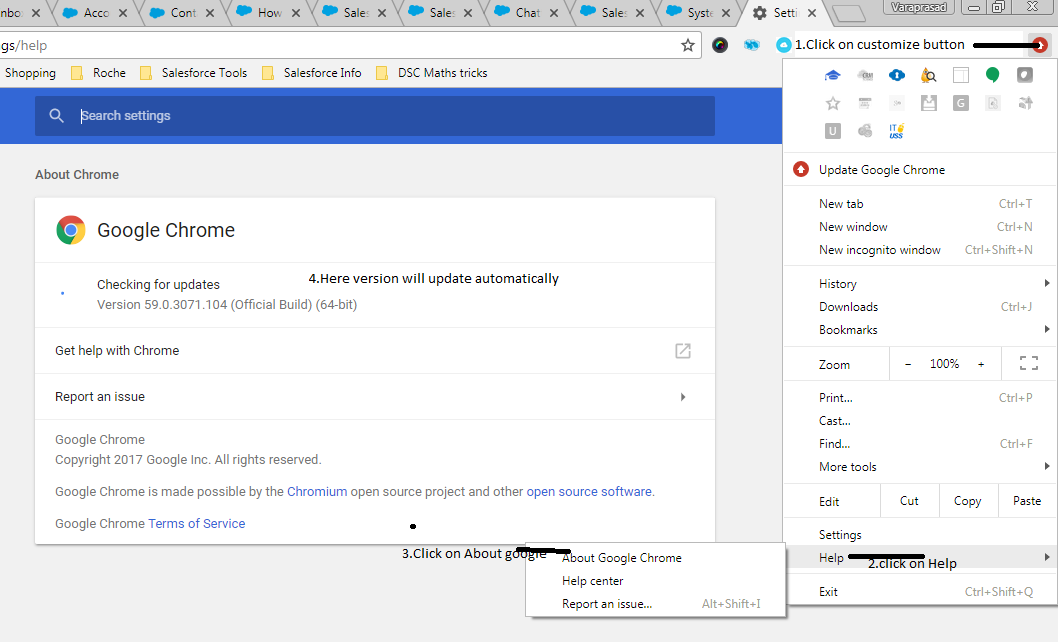Switch to the Chat browser tab
1058x642 pixels.
526,13
